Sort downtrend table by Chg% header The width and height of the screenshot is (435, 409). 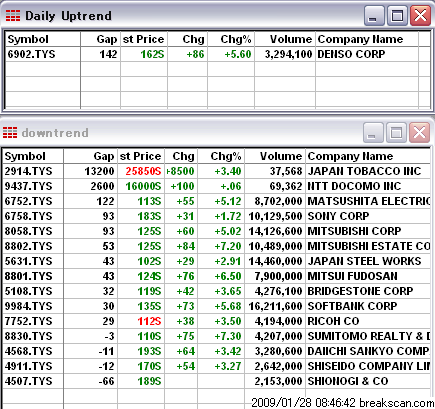221,156
